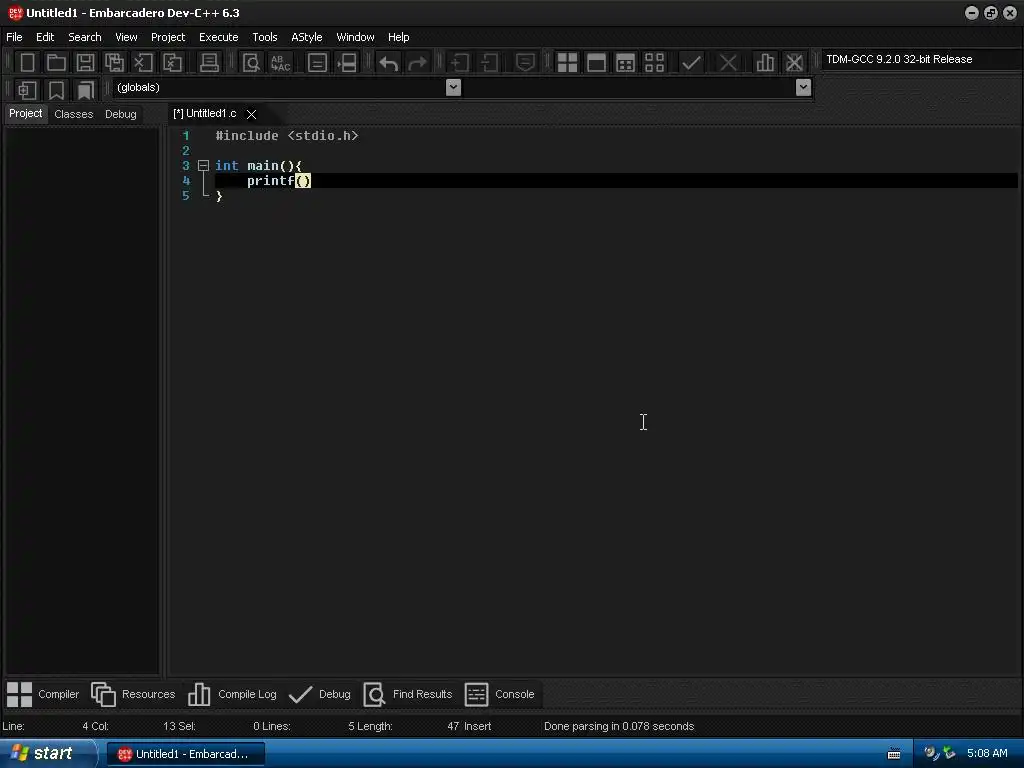Click the Save All toolbar icon
This screenshot has height=768, width=1024.
click(x=114, y=63)
